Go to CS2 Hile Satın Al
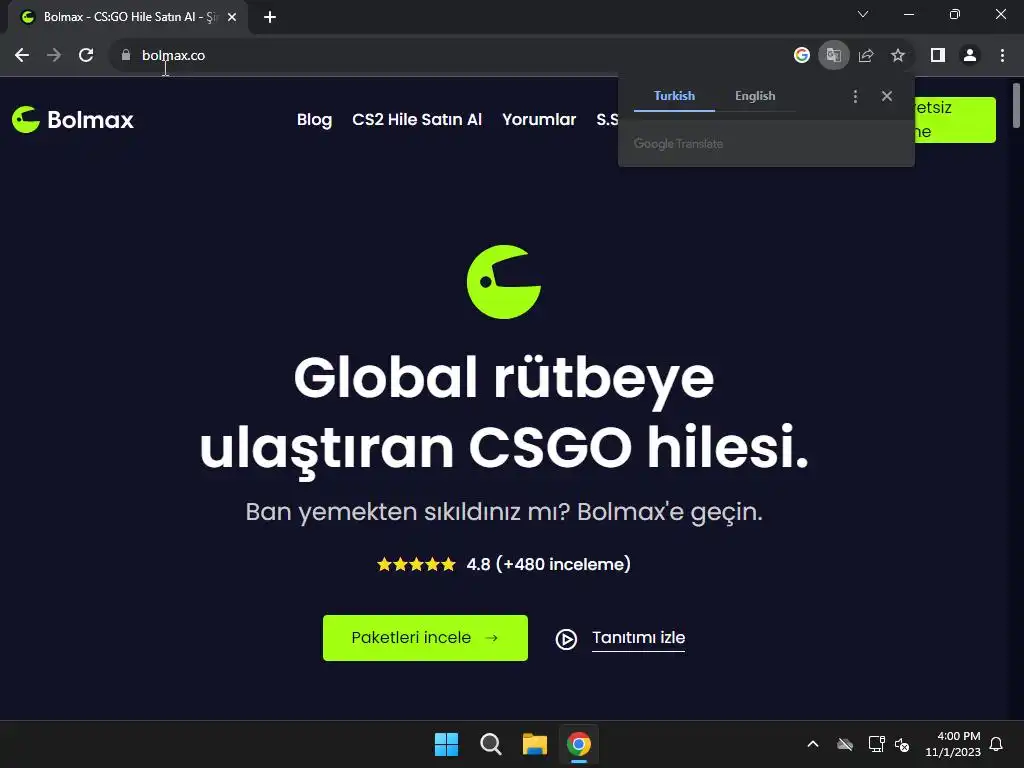This screenshot has width=1024, height=768. click(417, 120)
